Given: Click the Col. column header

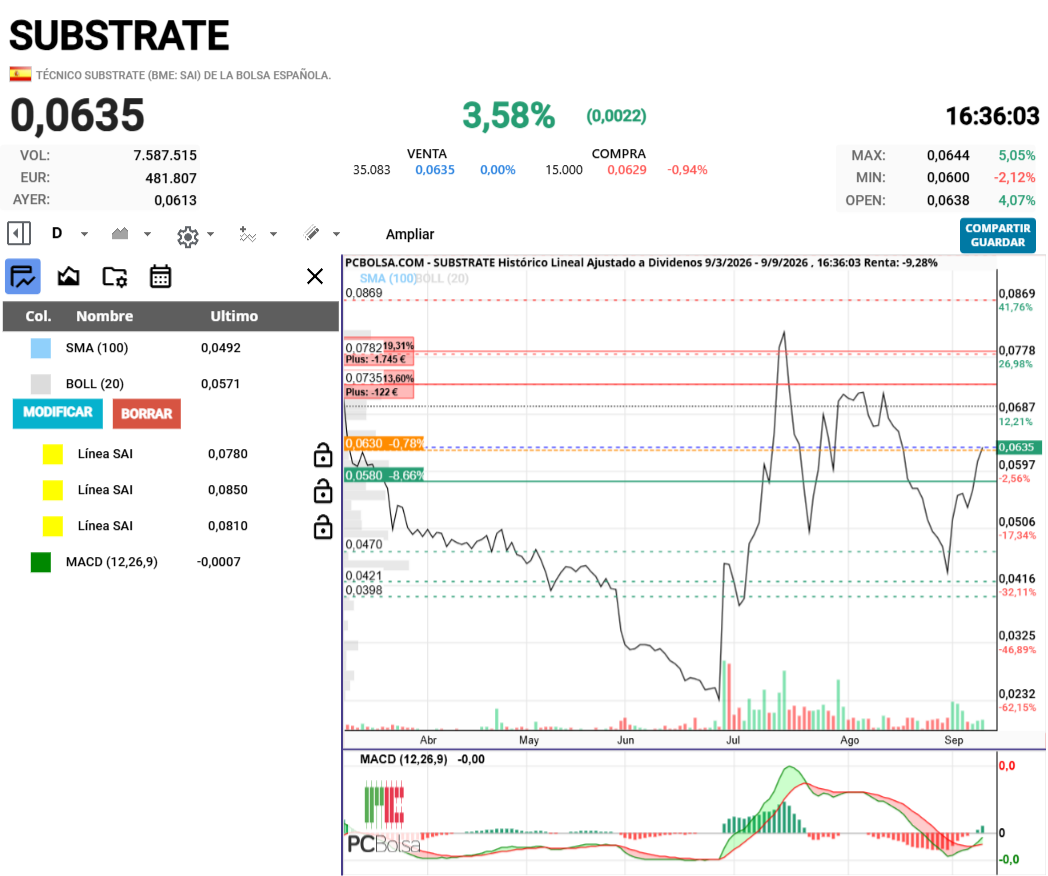Looking at the screenshot, I should [38, 316].
